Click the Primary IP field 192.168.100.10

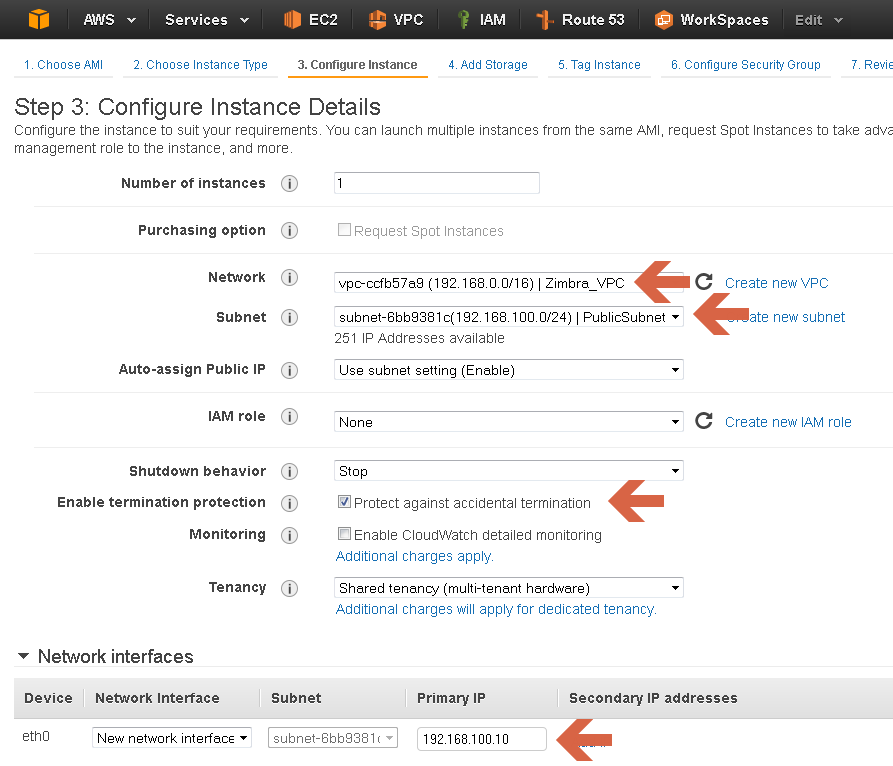click(482, 739)
